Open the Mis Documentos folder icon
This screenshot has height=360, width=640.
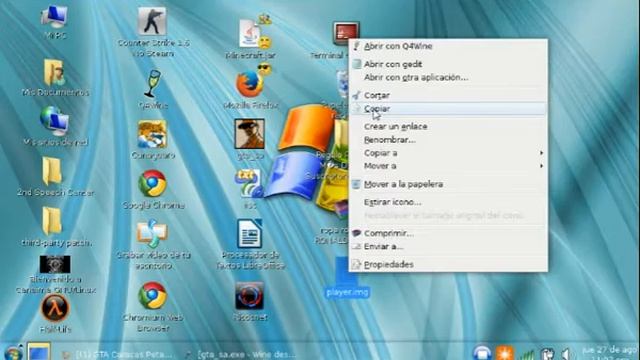[55, 73]
